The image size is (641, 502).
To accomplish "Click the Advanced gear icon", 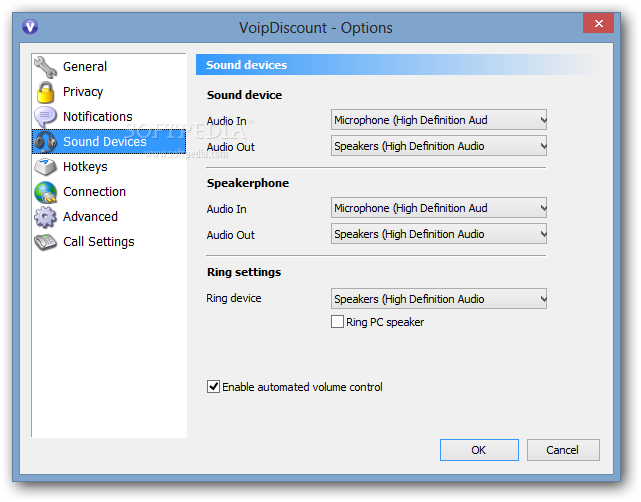I will coord(45,217).
